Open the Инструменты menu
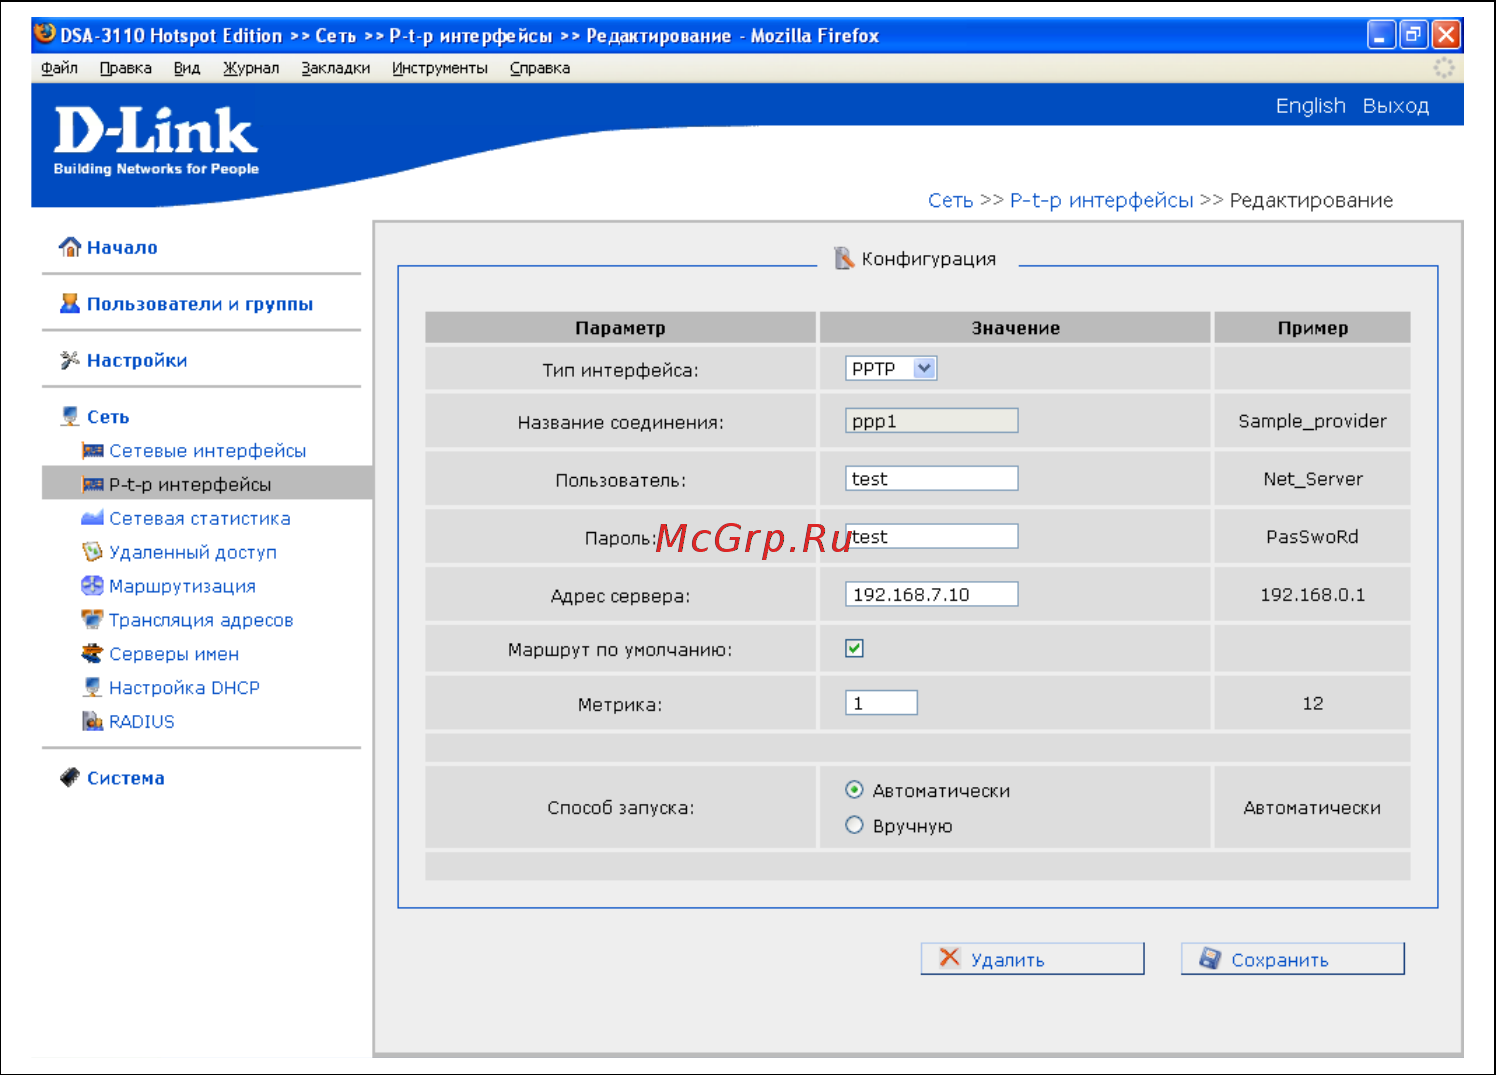The width and height of the screenshot is (1496, 1075). [x=440, y=68]
